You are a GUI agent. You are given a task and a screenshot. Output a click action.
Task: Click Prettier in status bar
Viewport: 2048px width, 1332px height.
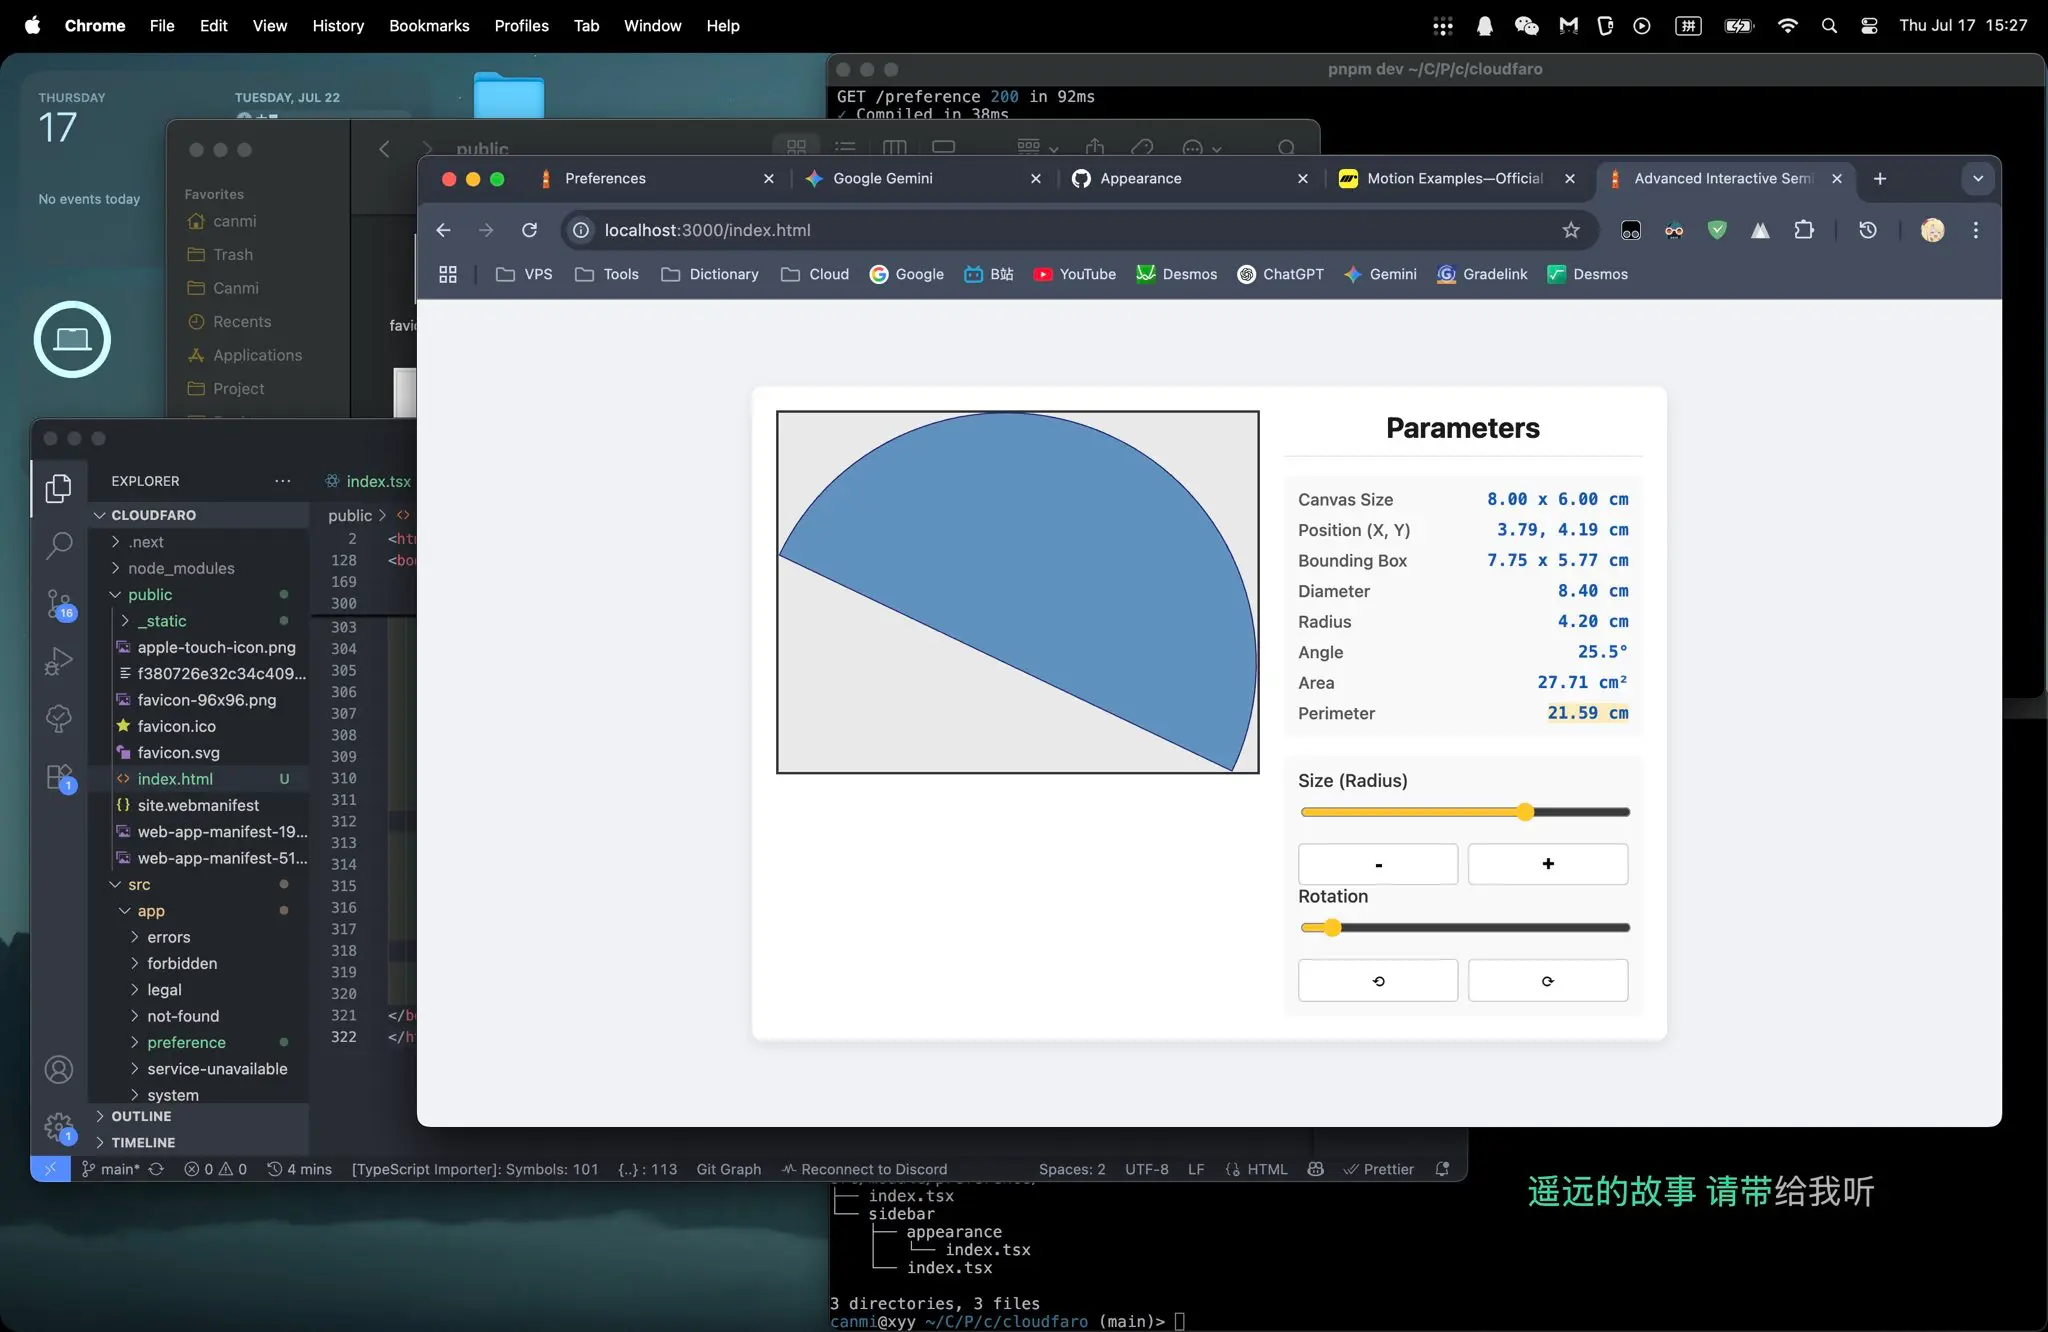click(1377, 1169)
